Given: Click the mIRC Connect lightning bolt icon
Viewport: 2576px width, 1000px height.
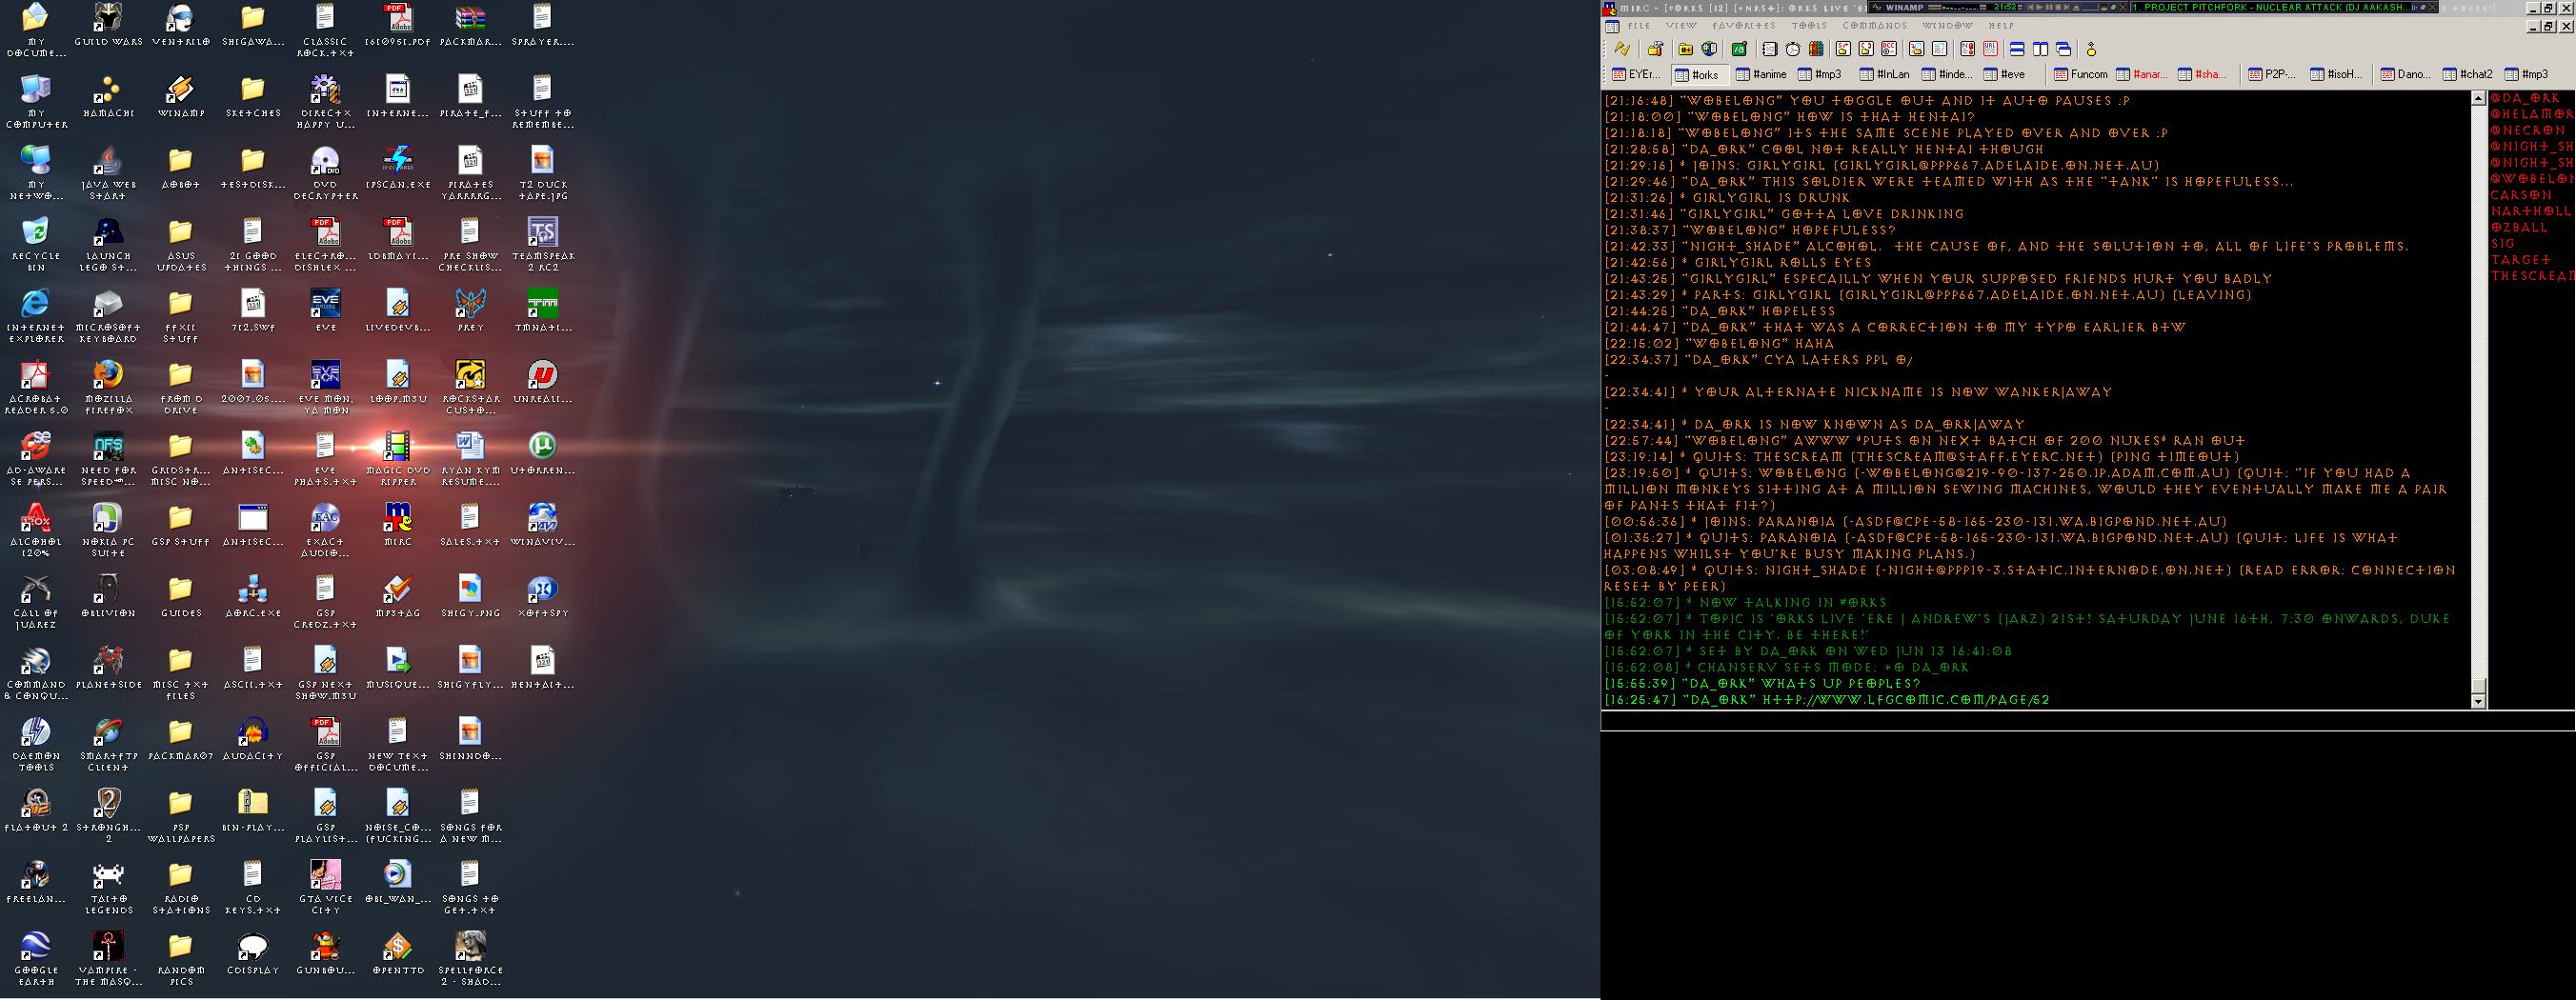Looking at the screenshot, I should [x=1622, y=49].
